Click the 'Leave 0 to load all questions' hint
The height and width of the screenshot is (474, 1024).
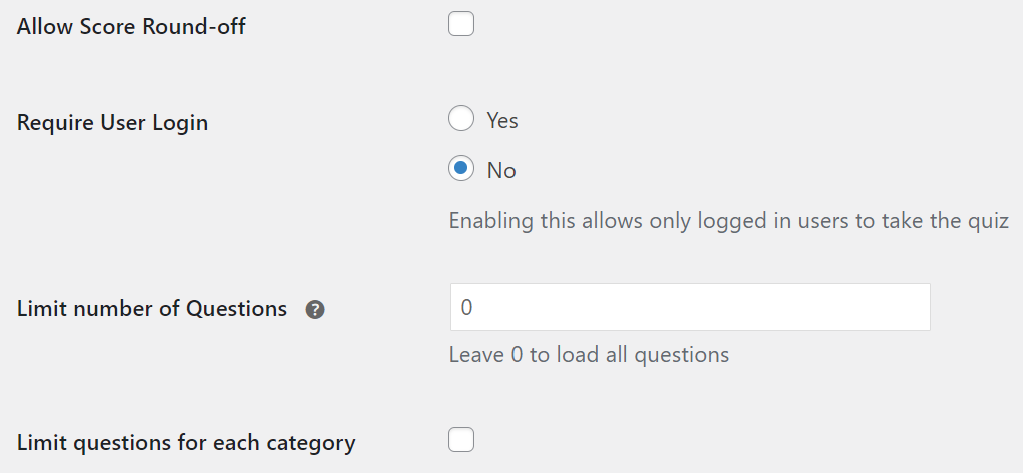pos(588,355)
